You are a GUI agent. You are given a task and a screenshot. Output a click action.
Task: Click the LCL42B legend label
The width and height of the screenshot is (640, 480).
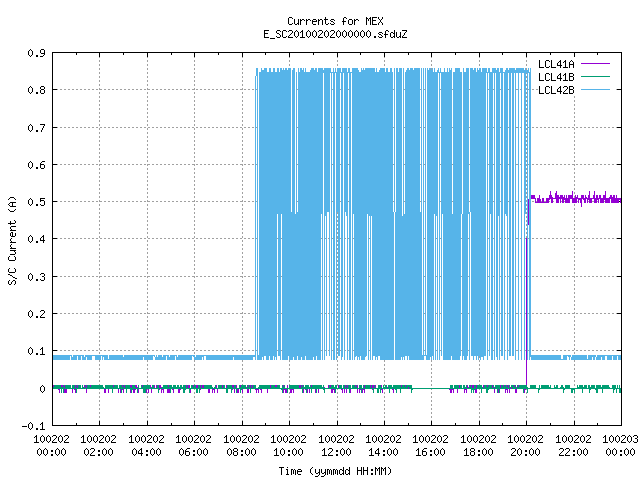[556, 90]
